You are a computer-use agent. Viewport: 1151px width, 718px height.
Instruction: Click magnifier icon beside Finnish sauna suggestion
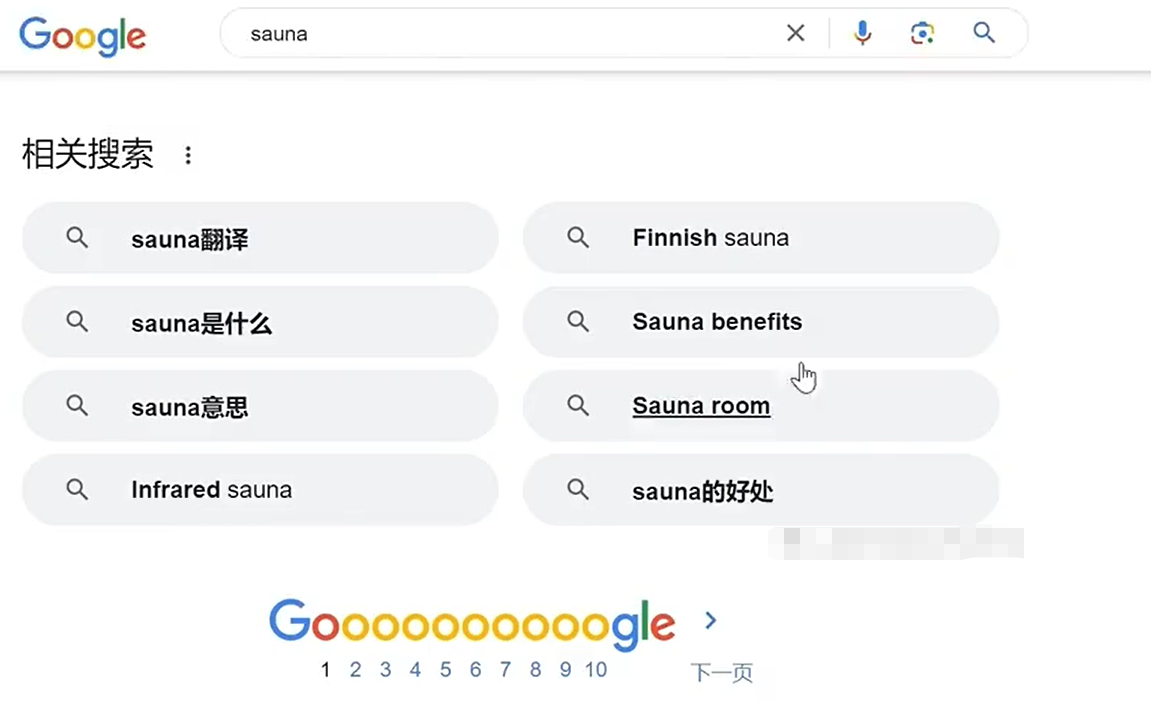click(578, 238)
